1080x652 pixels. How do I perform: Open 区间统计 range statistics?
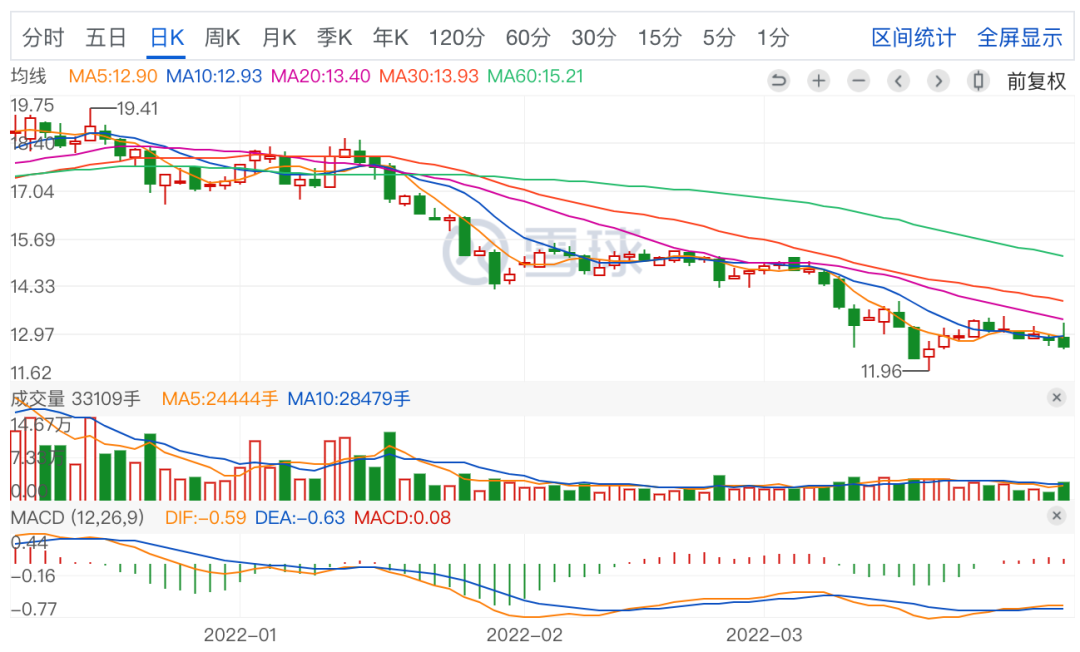click(x=913, y=37)
